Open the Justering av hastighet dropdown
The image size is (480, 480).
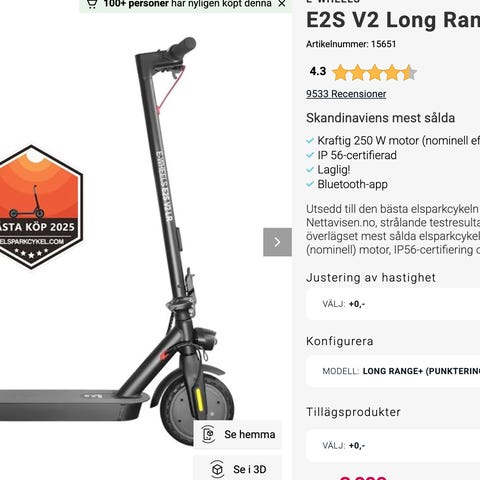pos(393,304)
